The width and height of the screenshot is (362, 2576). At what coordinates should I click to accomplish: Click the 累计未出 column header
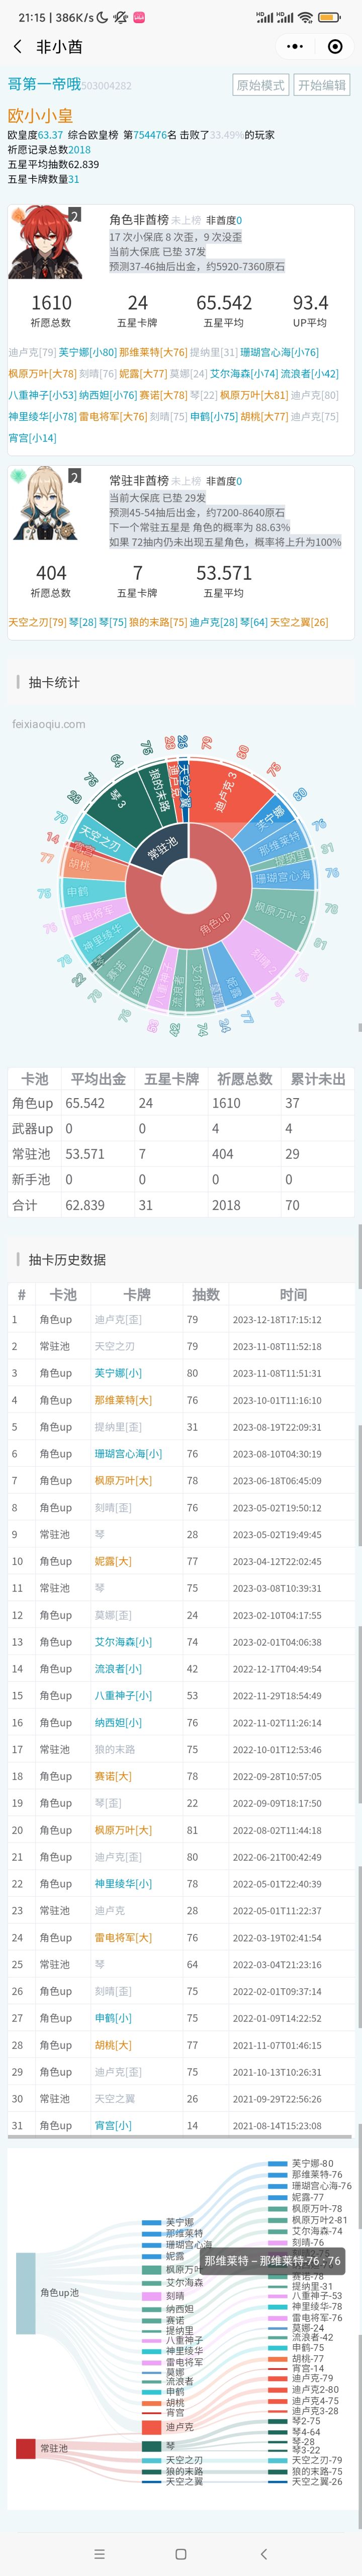tap(318, 1079)
